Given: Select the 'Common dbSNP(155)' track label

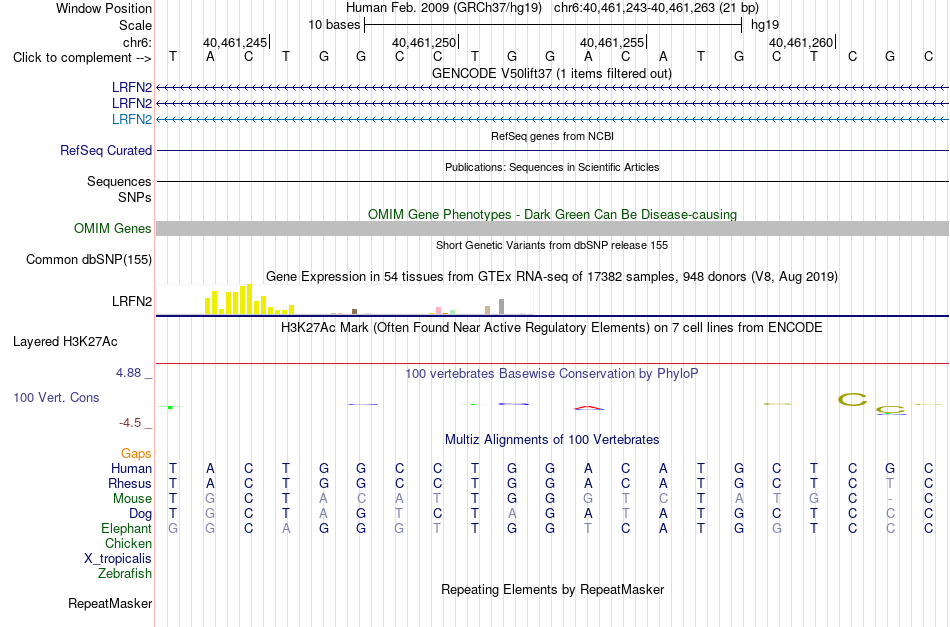Looking at the screenshot, I should (88, 259).
